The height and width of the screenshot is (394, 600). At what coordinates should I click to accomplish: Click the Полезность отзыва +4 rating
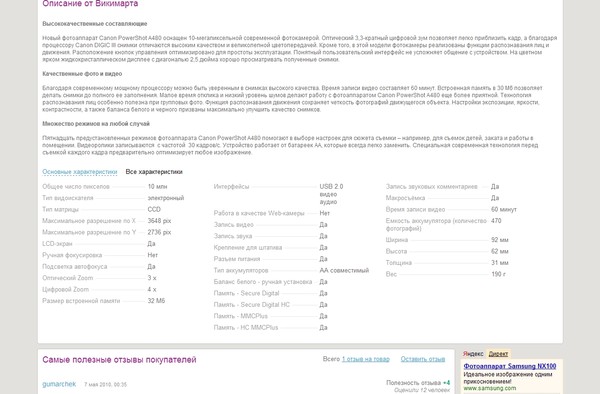pyautogui.click(x=418, y=383)
